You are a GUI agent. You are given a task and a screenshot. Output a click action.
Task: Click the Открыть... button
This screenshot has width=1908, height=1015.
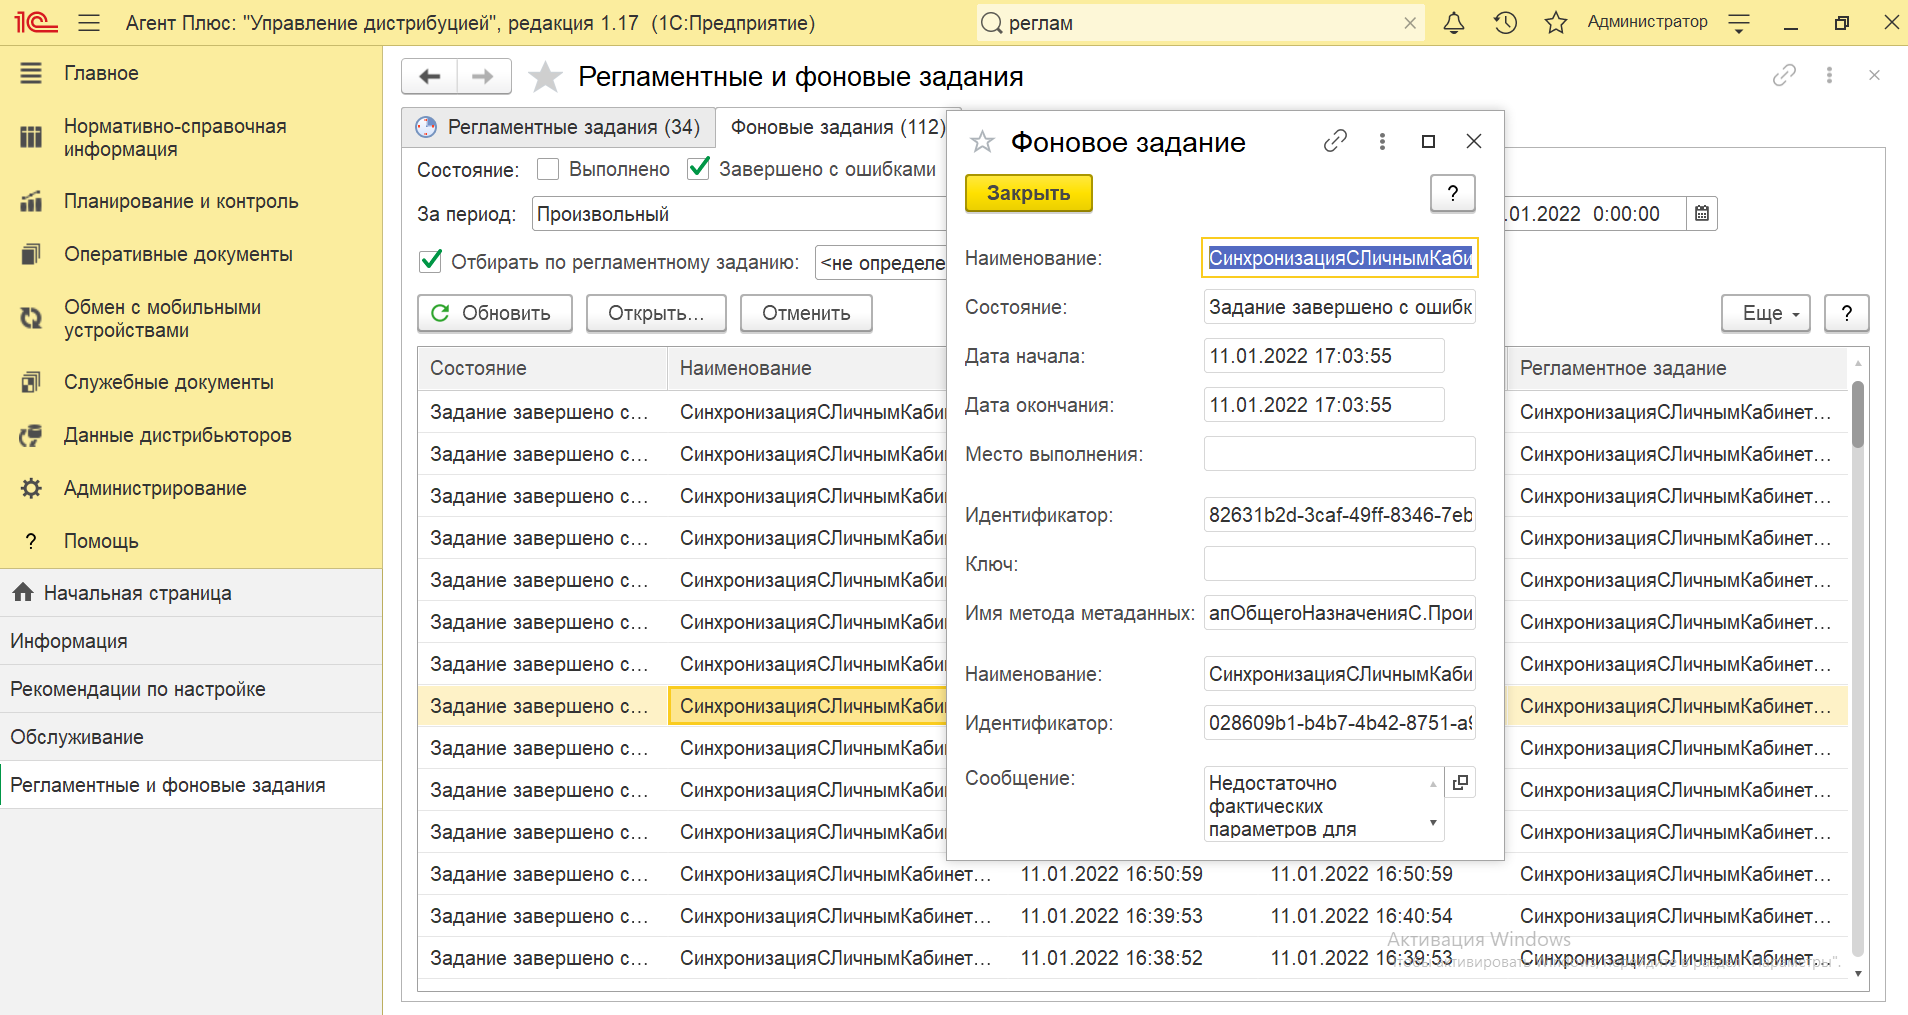pyautogui.click(x=656, y=313)
